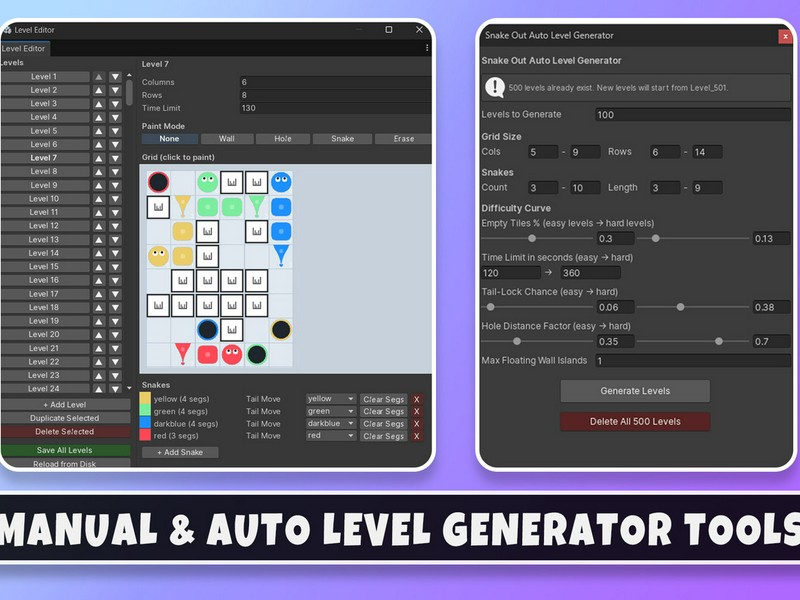Click the Columns field showing 6

pos(336,82)
